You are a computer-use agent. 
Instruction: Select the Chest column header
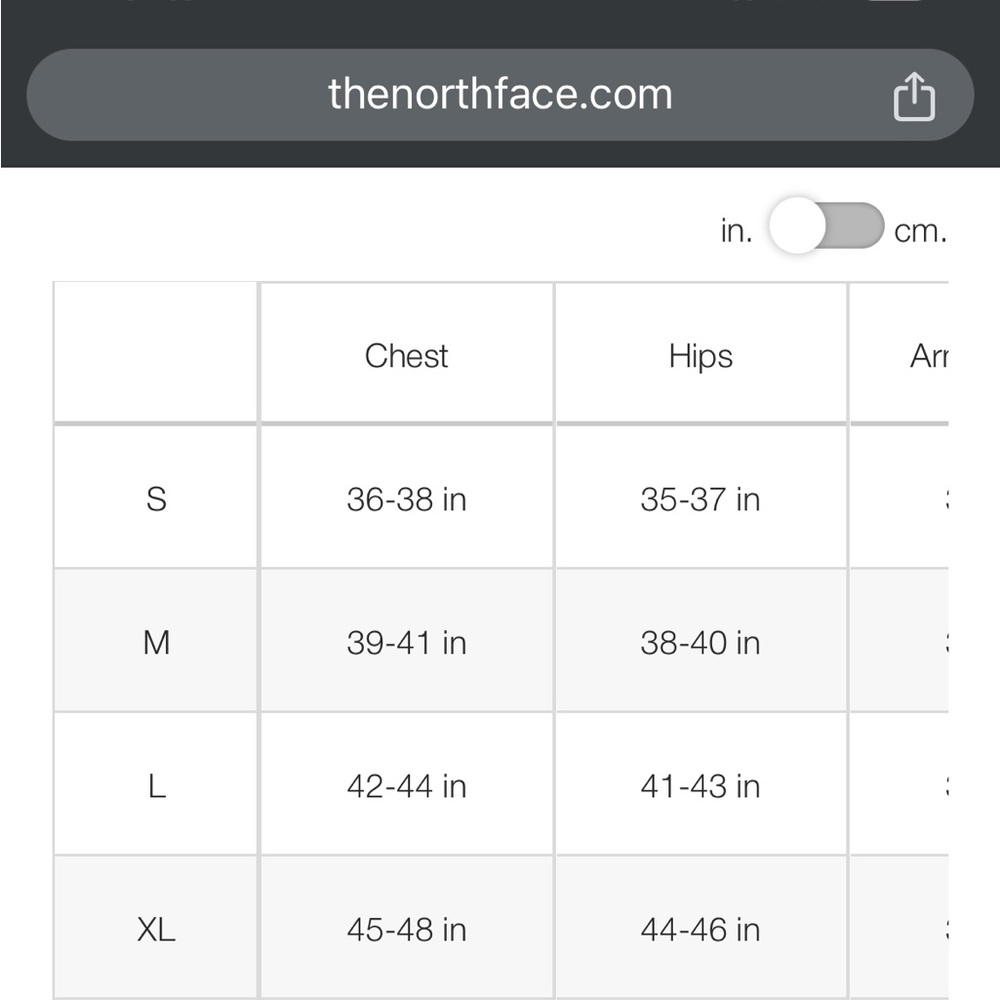(406, 353)
